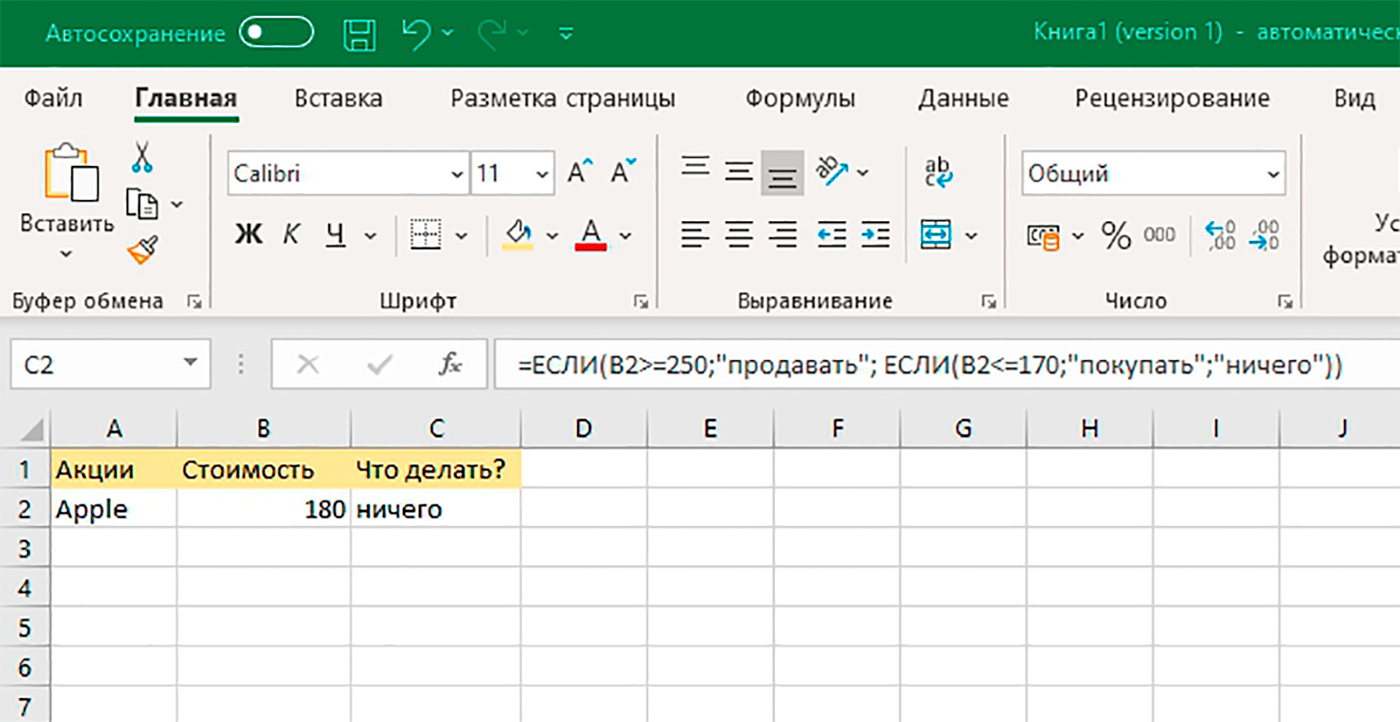1400x722 pixels.
Task: Open the Name Box dropdown arrow
Action: coord(190,366)
